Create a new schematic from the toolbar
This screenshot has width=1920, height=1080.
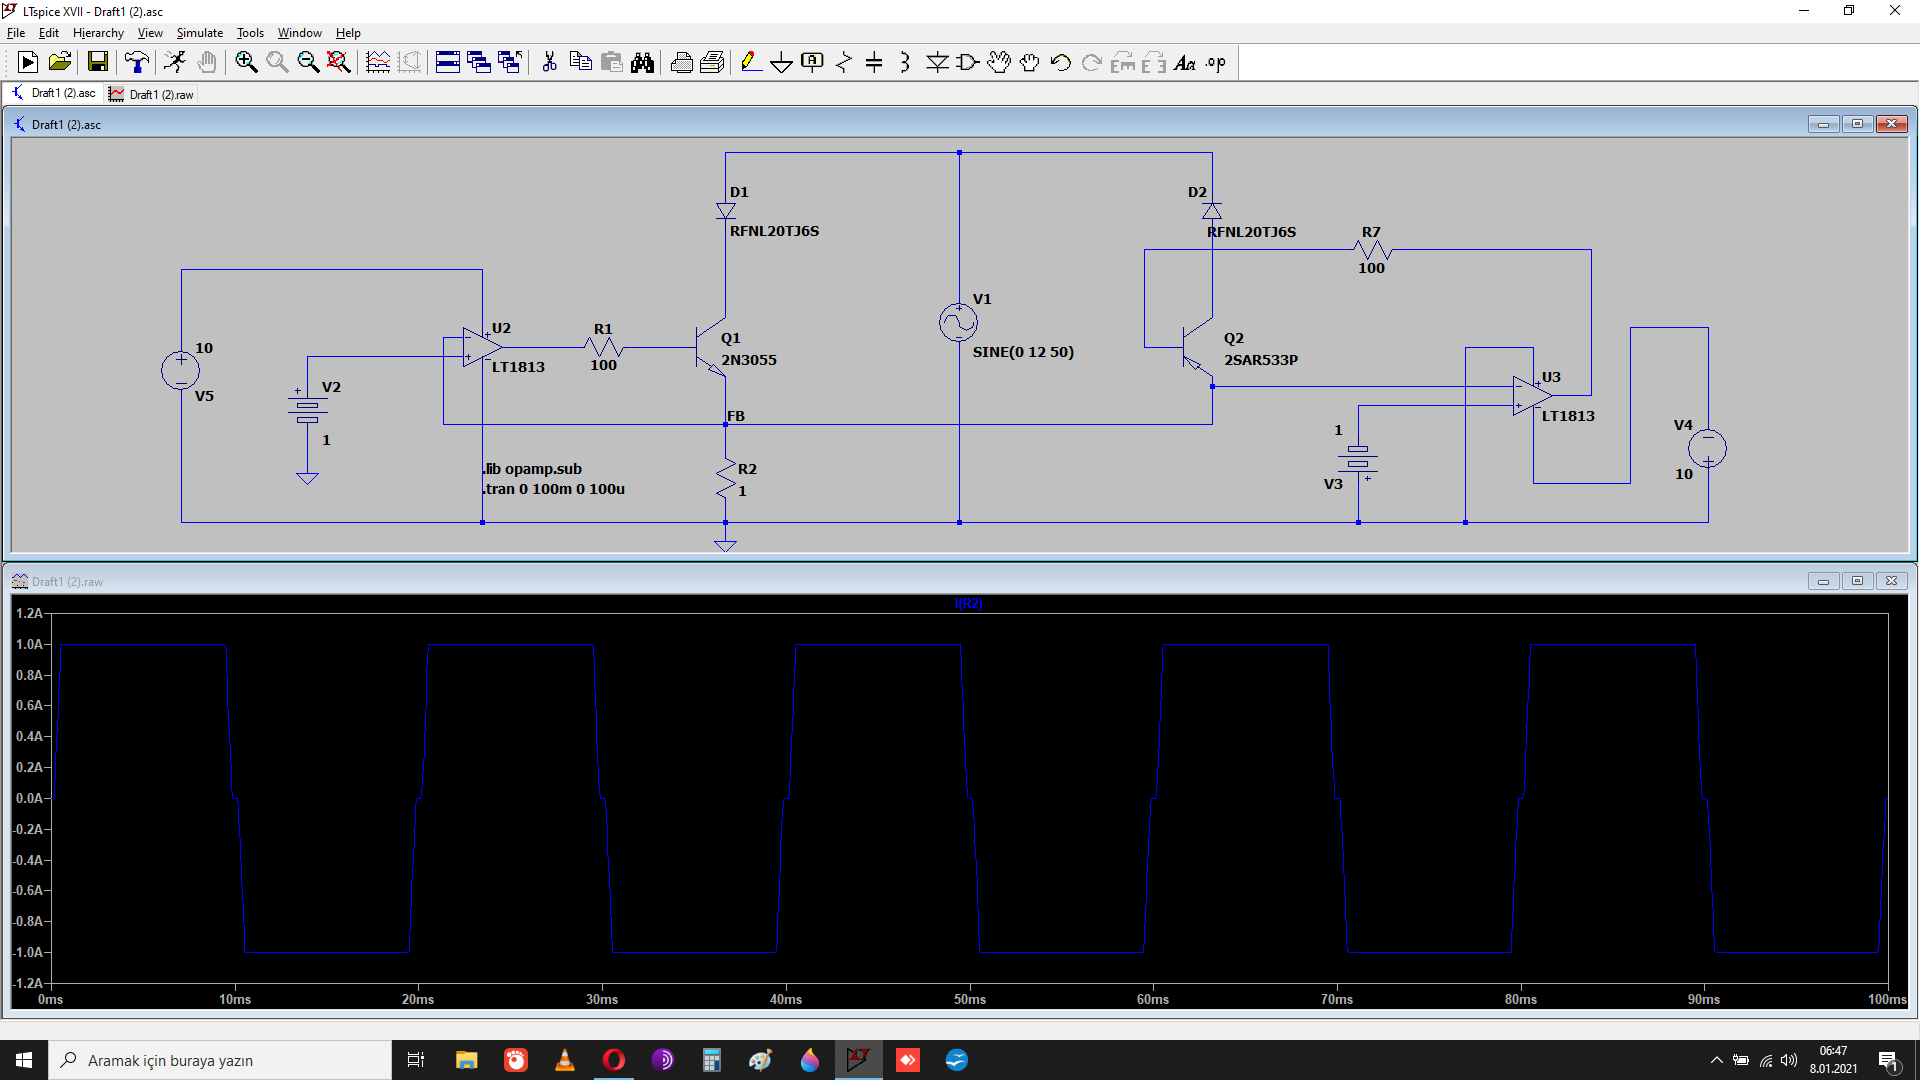pyautogui.click(x=28, y=63)
